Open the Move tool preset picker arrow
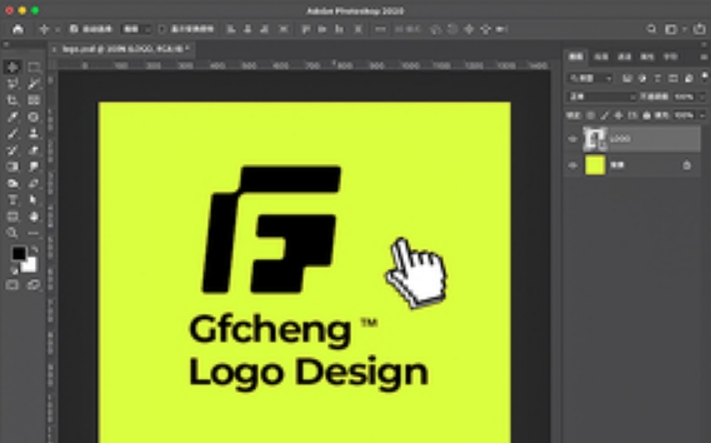The height and width of the screenshot is (443, 711). (x=58, y=29)
